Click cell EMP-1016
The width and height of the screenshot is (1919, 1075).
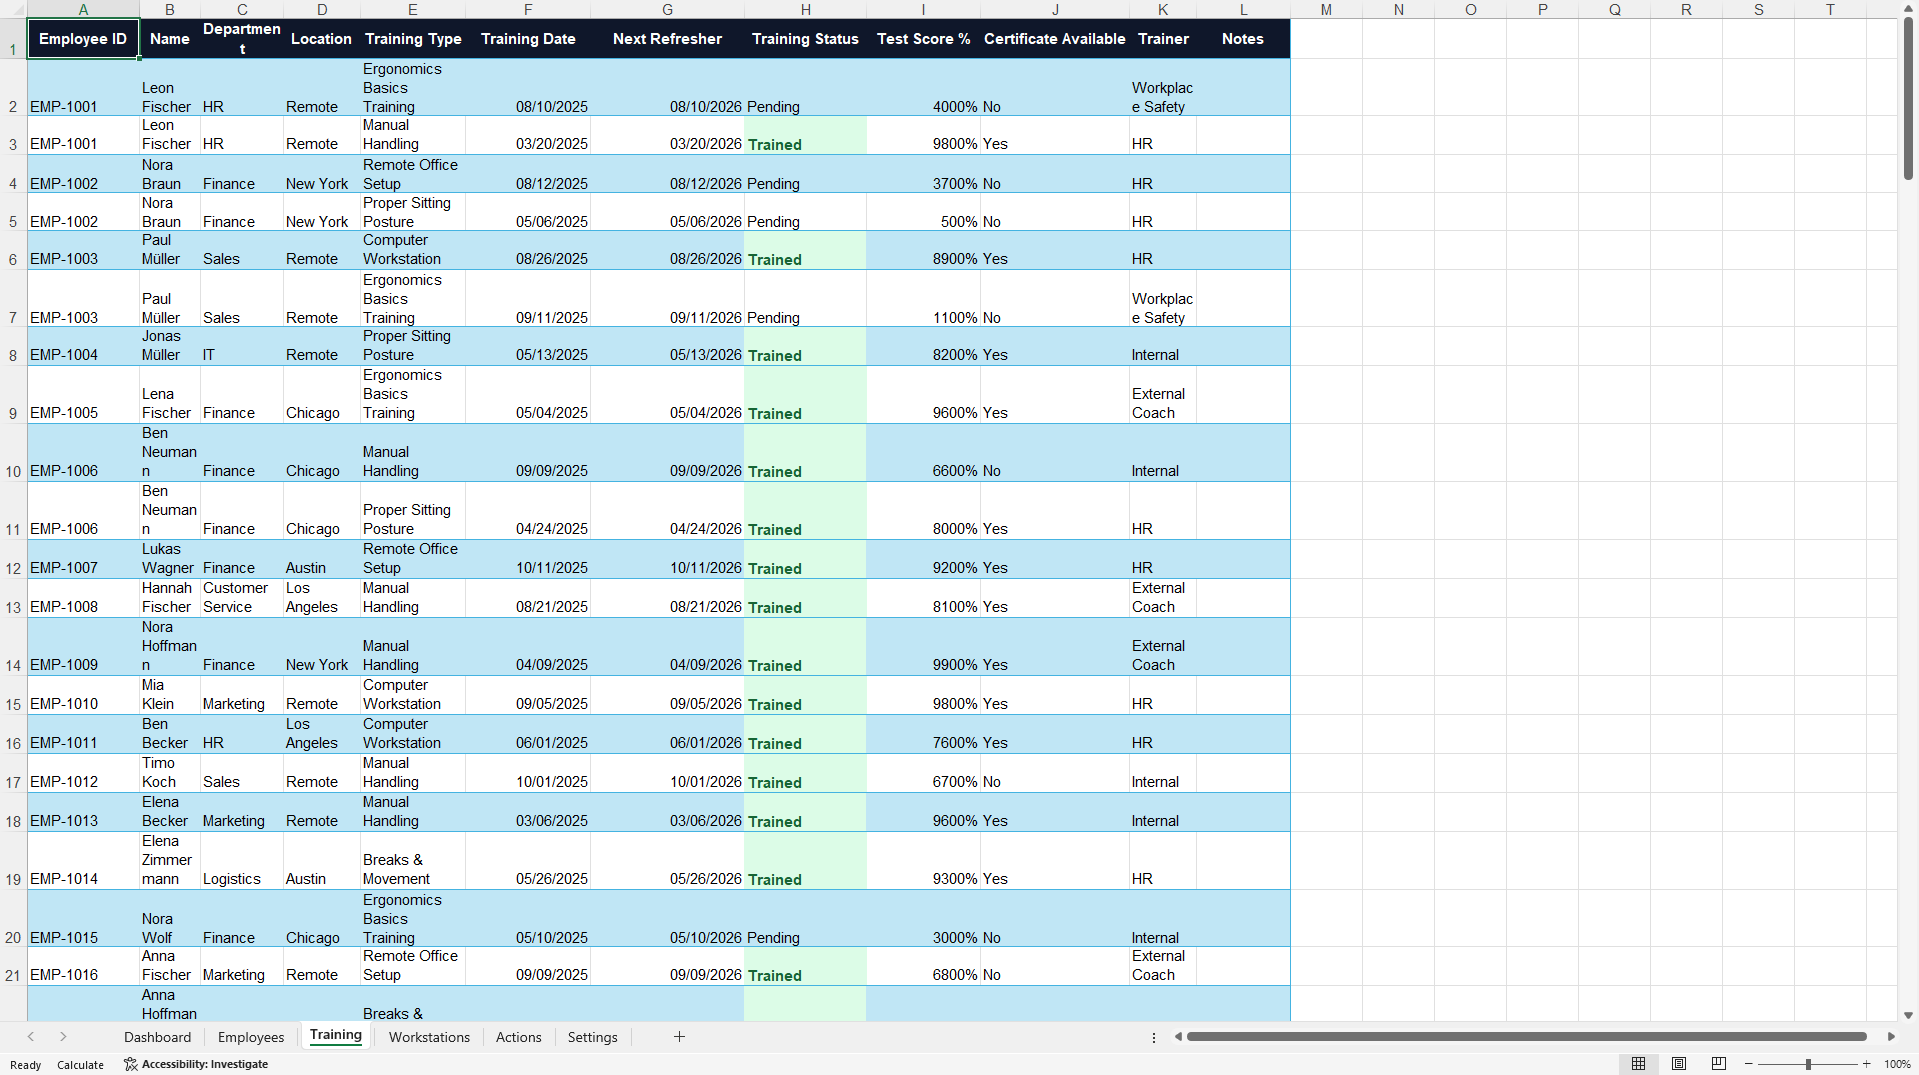tap(83, 966)
